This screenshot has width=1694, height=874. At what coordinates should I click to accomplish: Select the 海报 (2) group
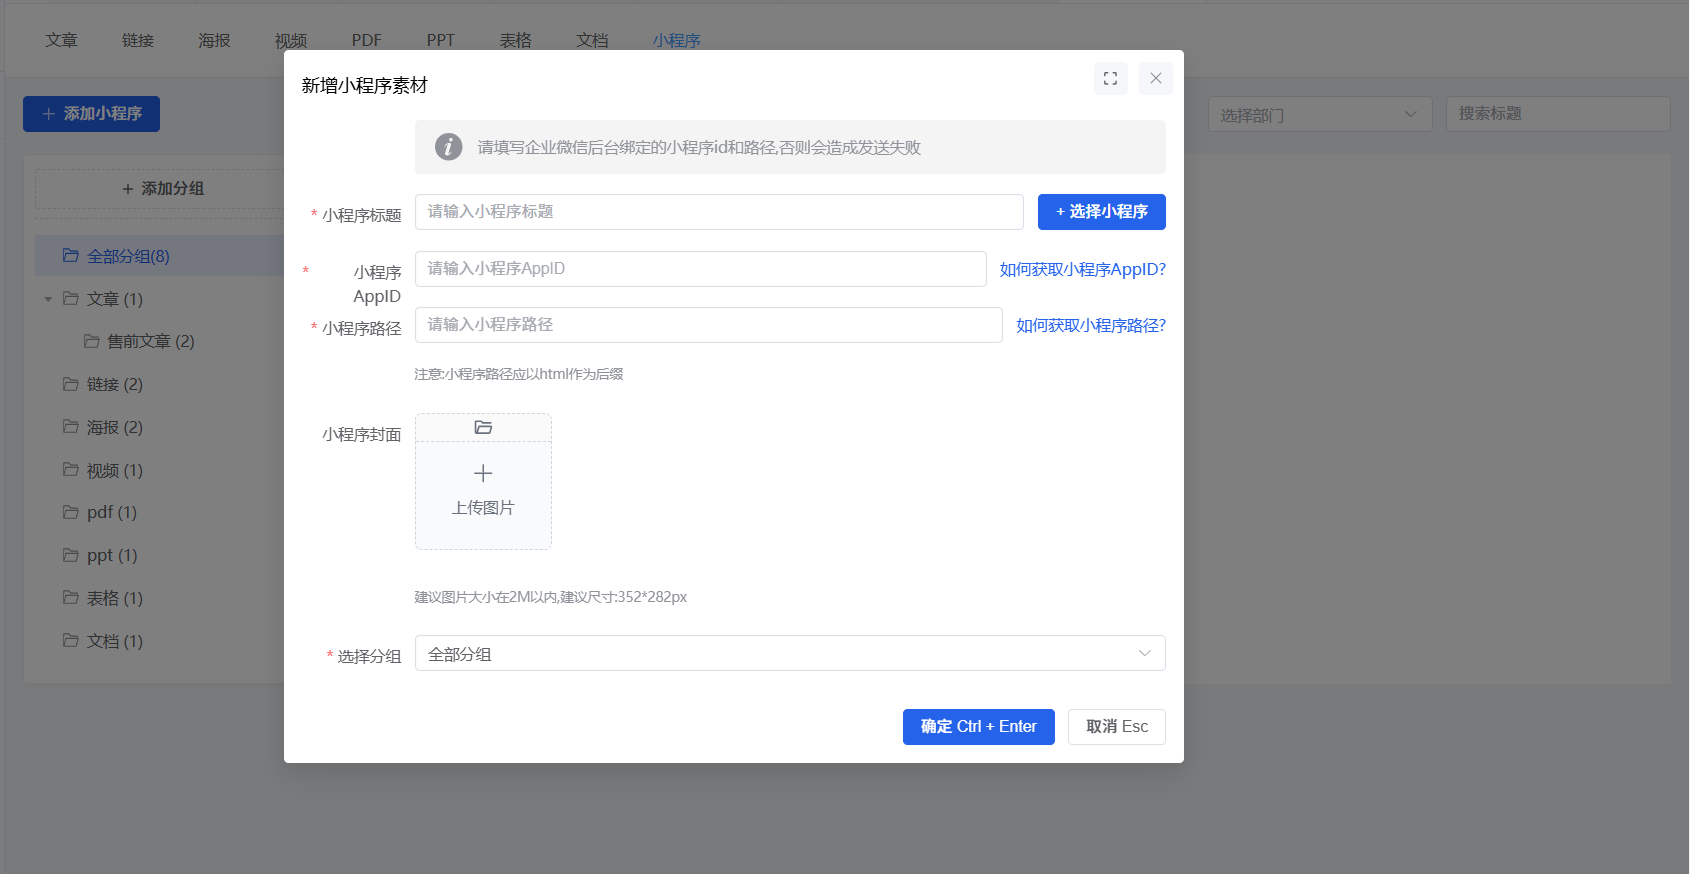[x=115, y=427]
